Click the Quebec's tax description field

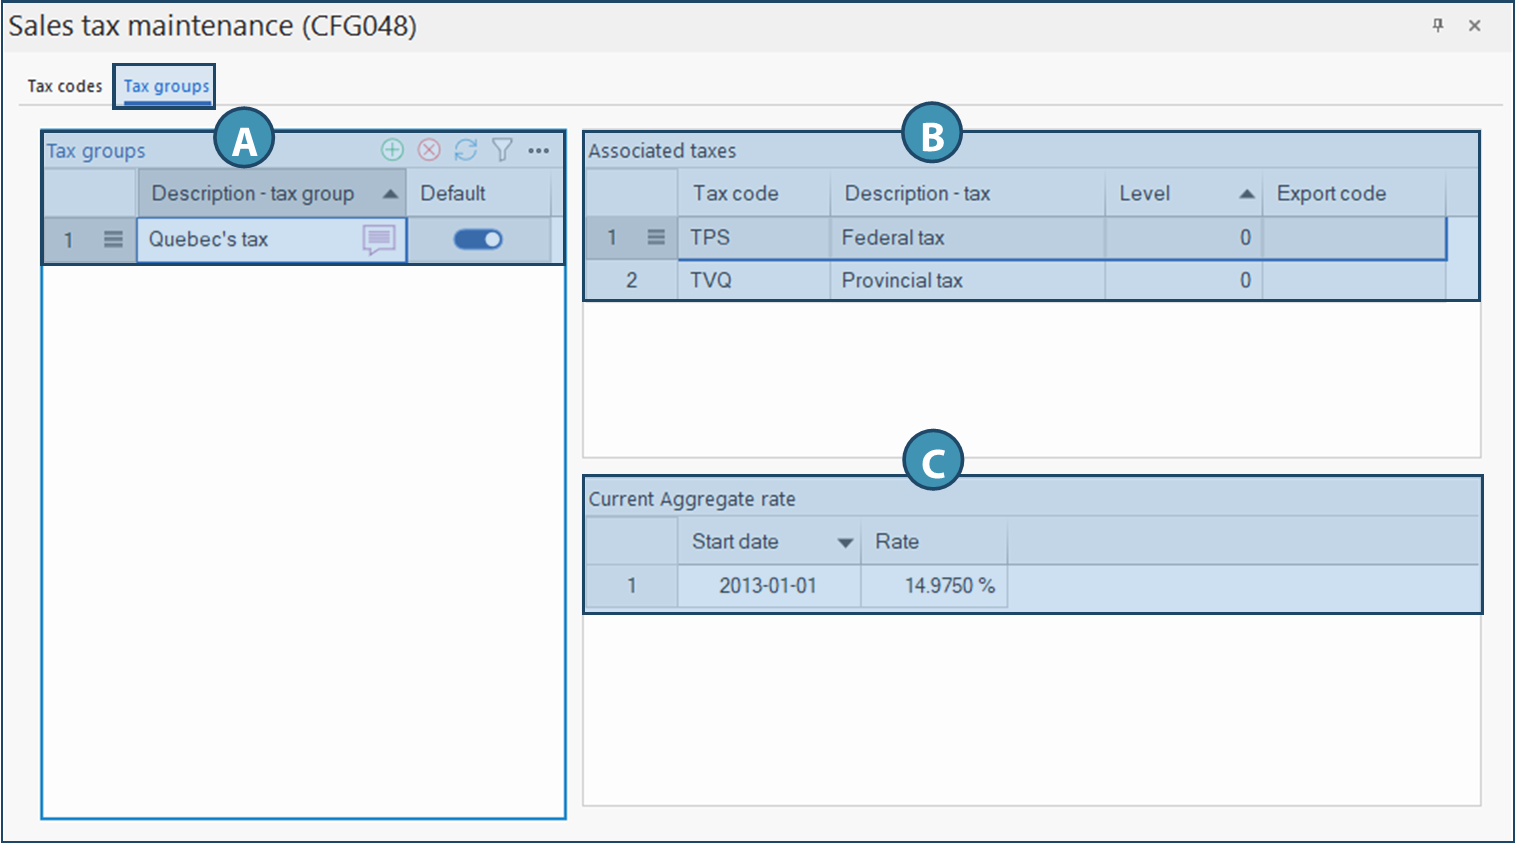click(250, 239)
